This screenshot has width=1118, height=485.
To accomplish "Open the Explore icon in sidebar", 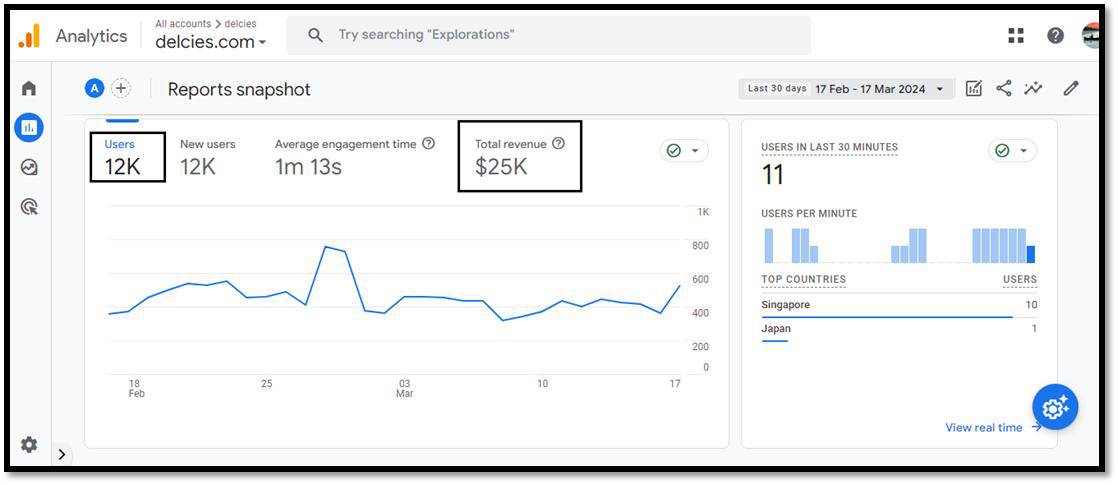I will (x=29, y=168).
